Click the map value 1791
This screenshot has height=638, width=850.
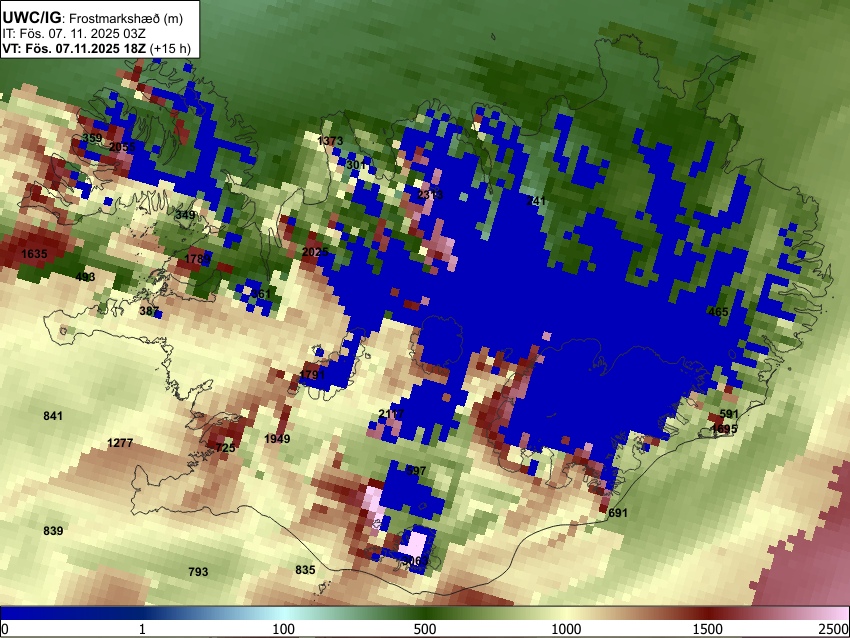pos(312,375)
